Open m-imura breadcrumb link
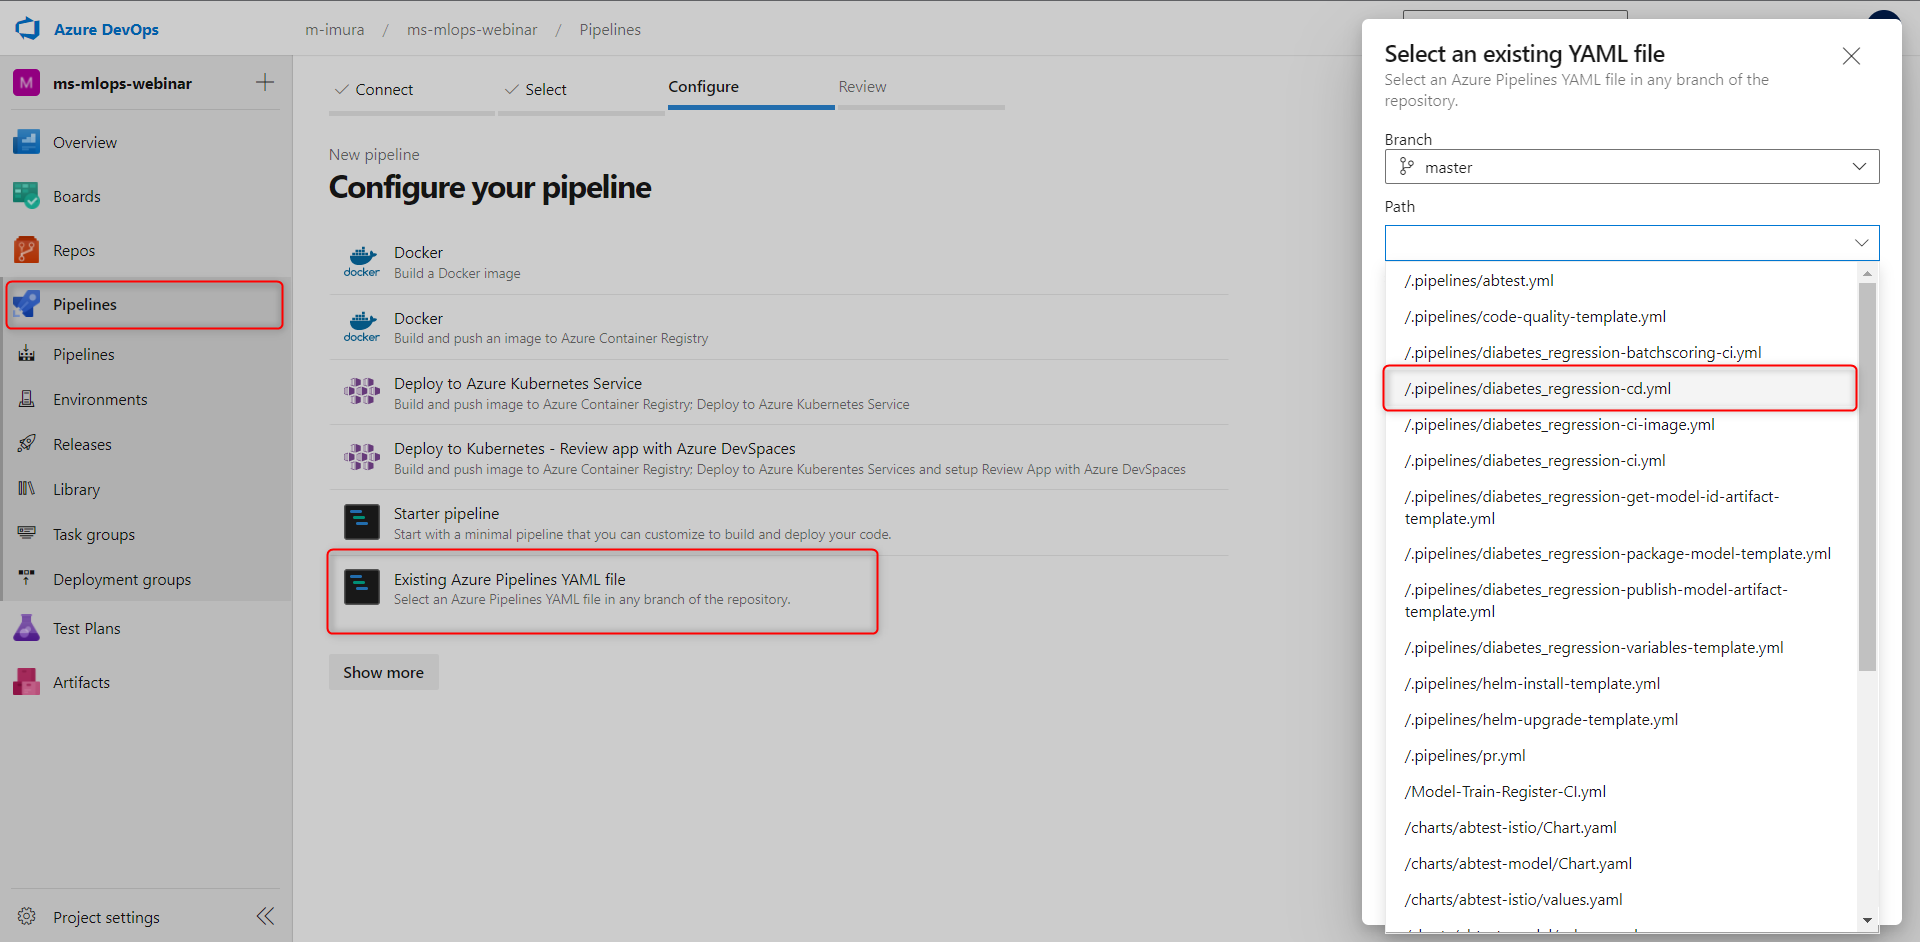The height and width of the screenshot is (942, 1920). (x=335, y=30)
